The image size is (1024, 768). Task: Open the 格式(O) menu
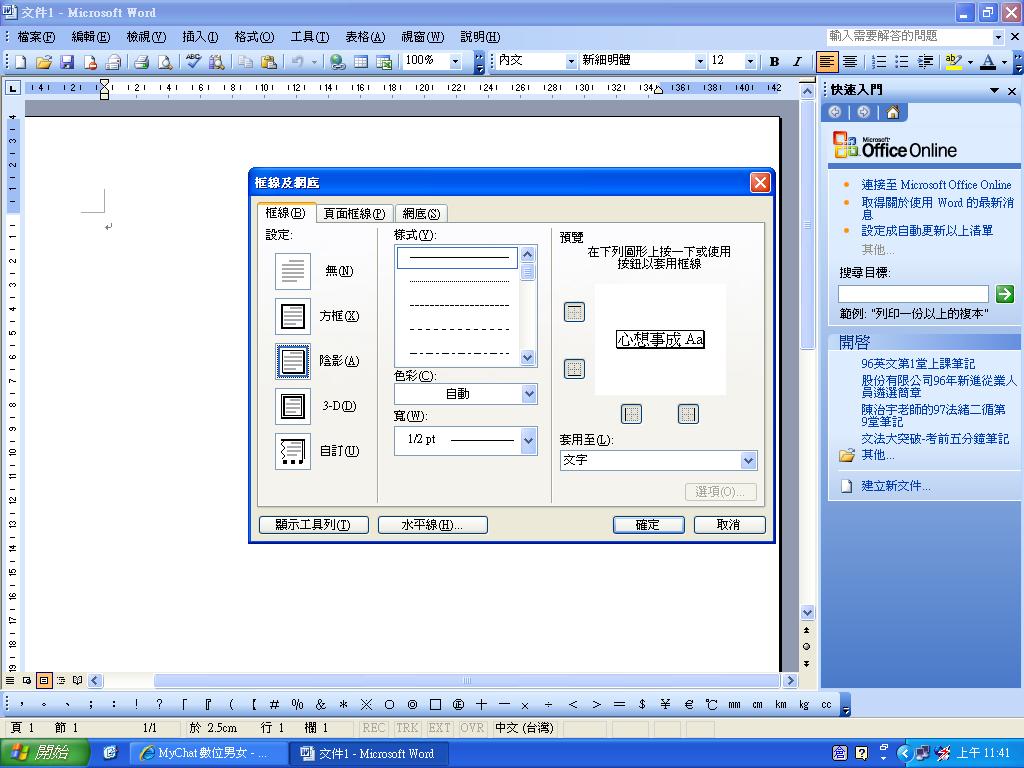tap(254, 37)
